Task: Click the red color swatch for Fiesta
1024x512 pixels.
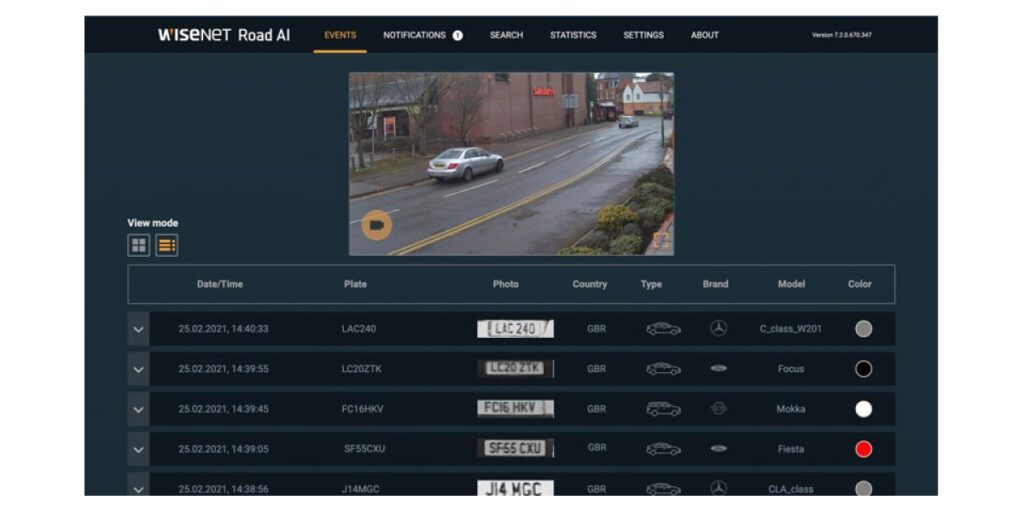Action: coord(863,449)
